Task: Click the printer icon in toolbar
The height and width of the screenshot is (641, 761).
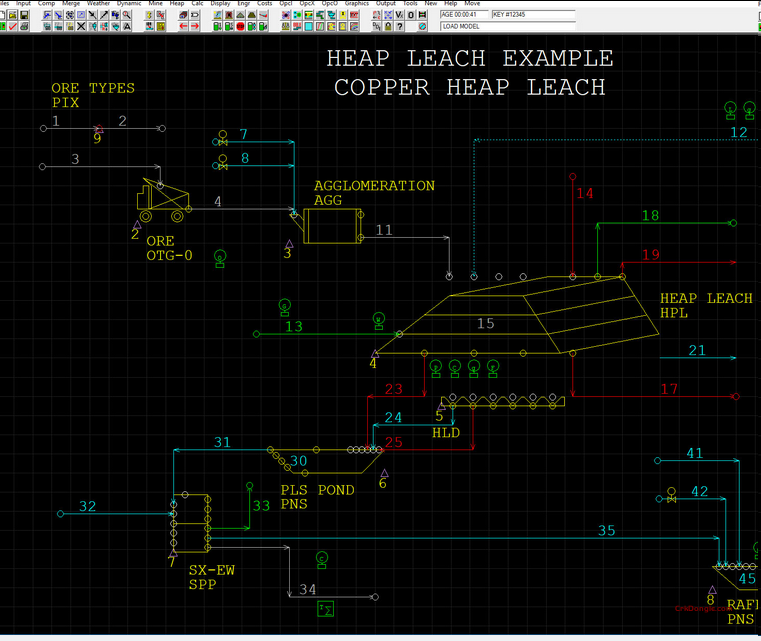Action: (24, 27)
